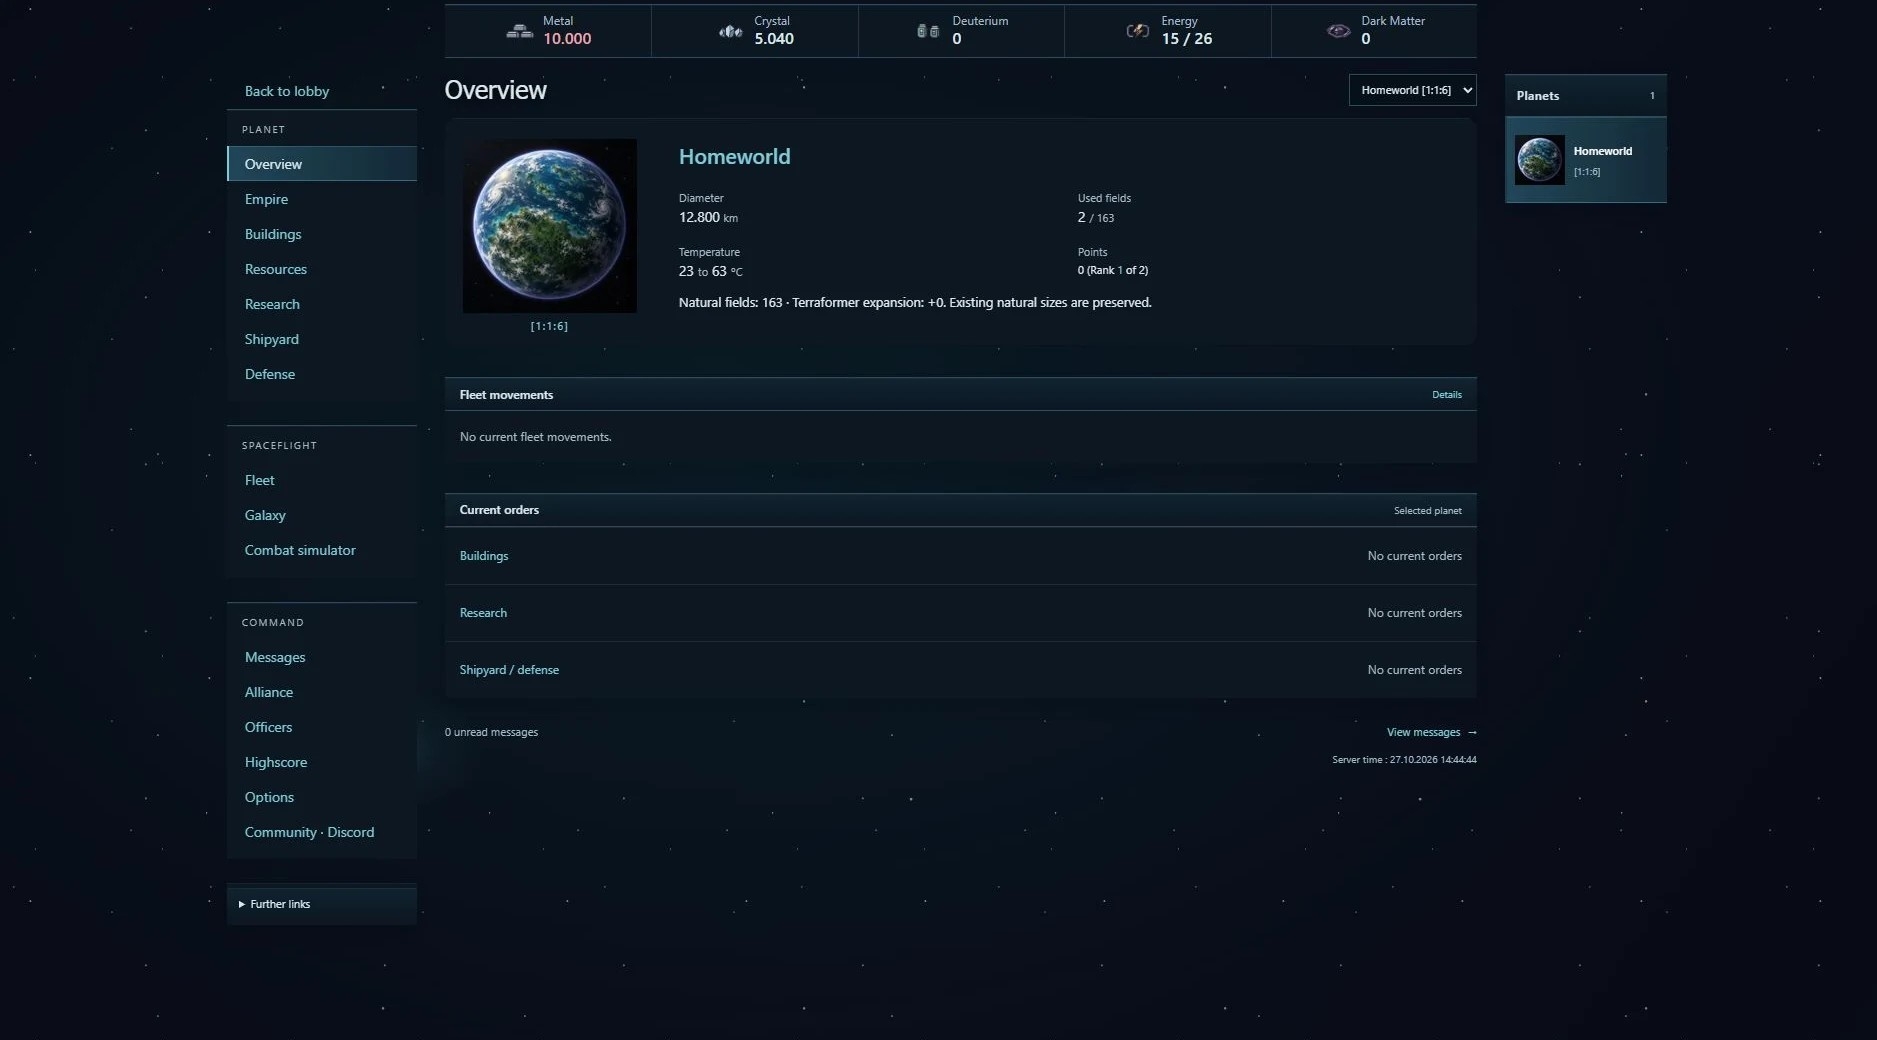The width and height of the screenshot is (1877, 1040).
Task: Click the 0 unread messages text
Action: point(491,732)
